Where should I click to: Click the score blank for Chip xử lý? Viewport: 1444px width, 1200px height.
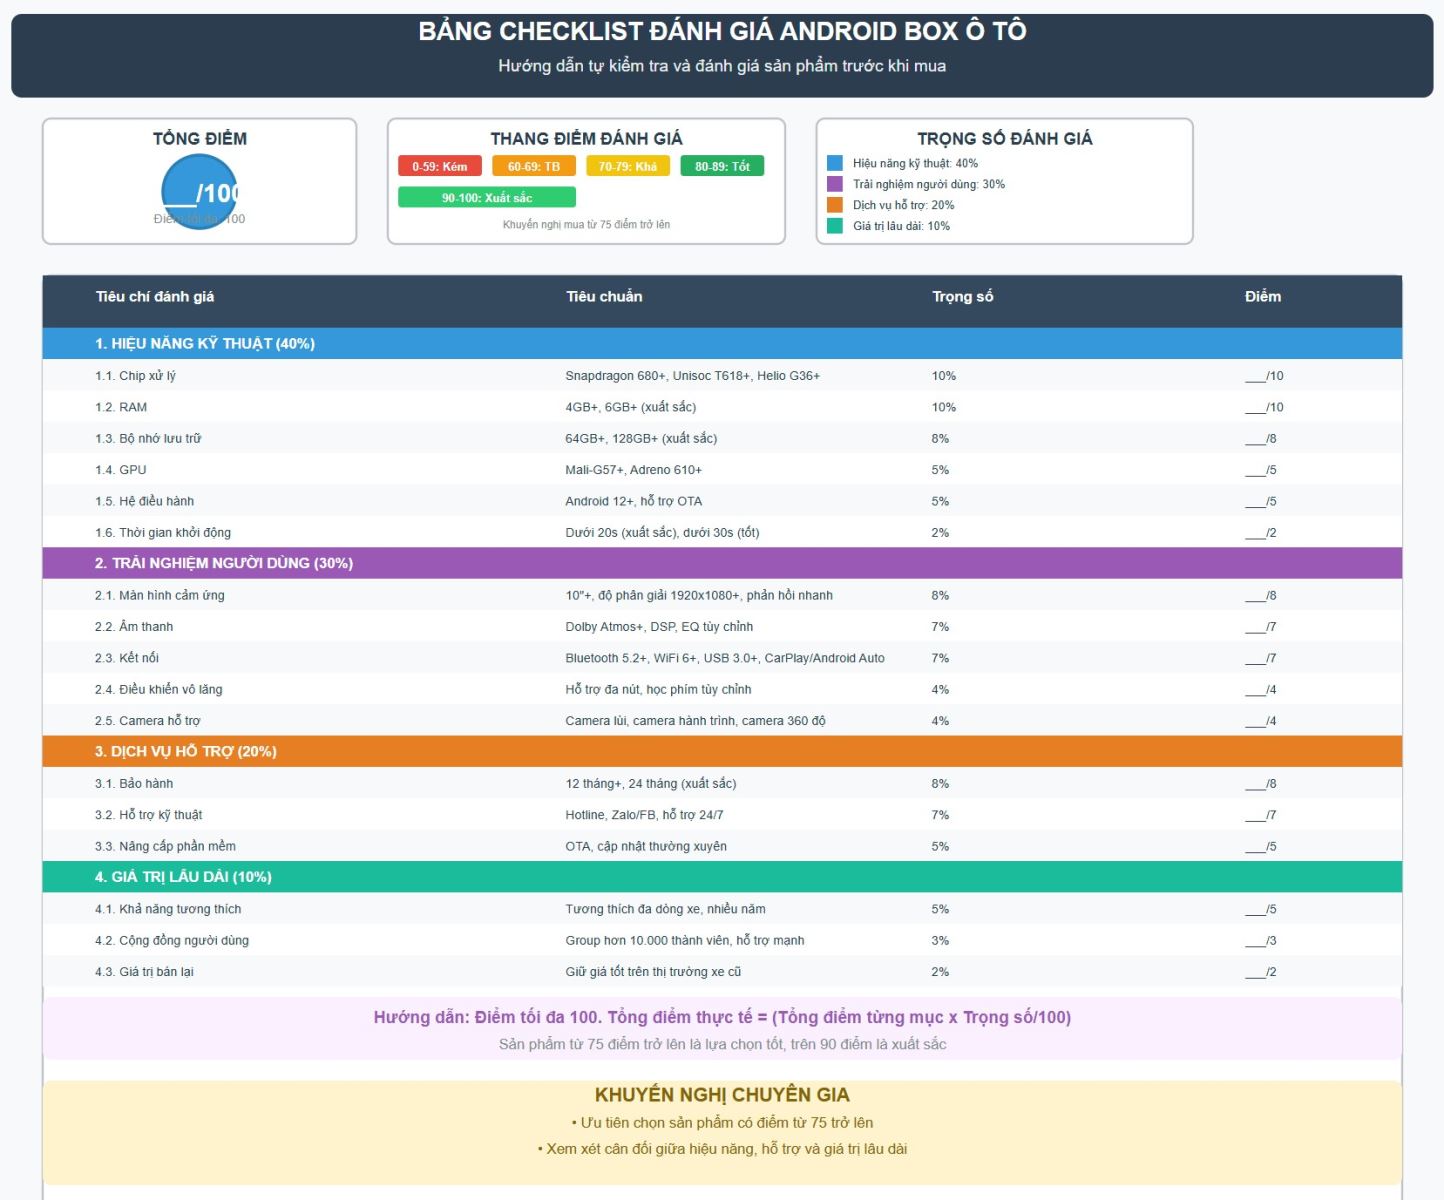[1264, 376]
